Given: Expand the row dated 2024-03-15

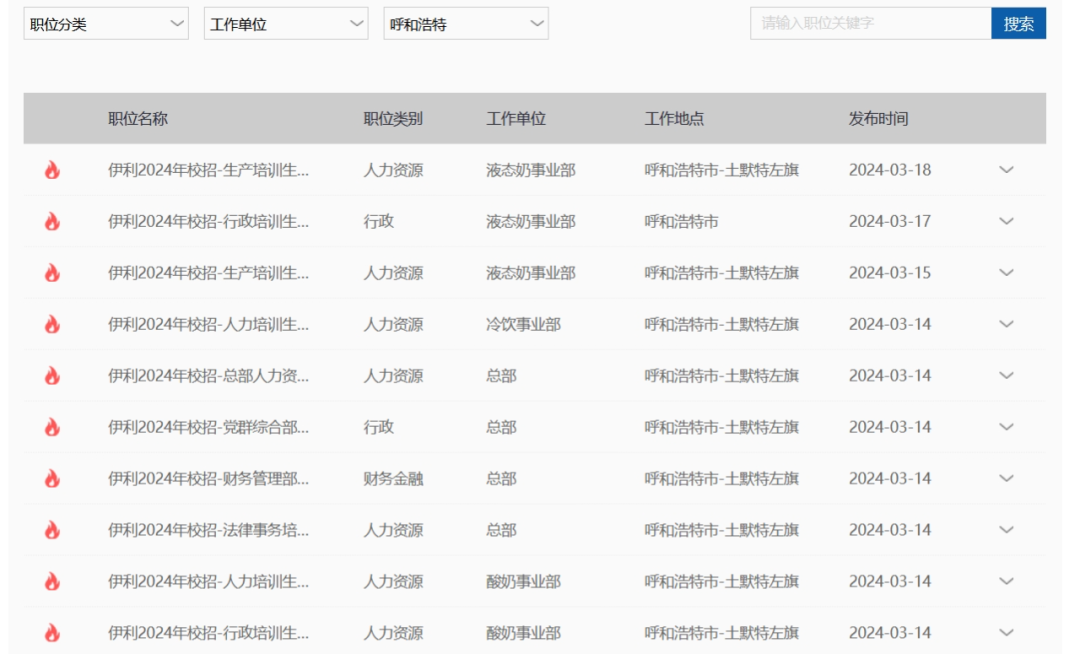Looking at the screenshot, I should [x=1006, y=273].
